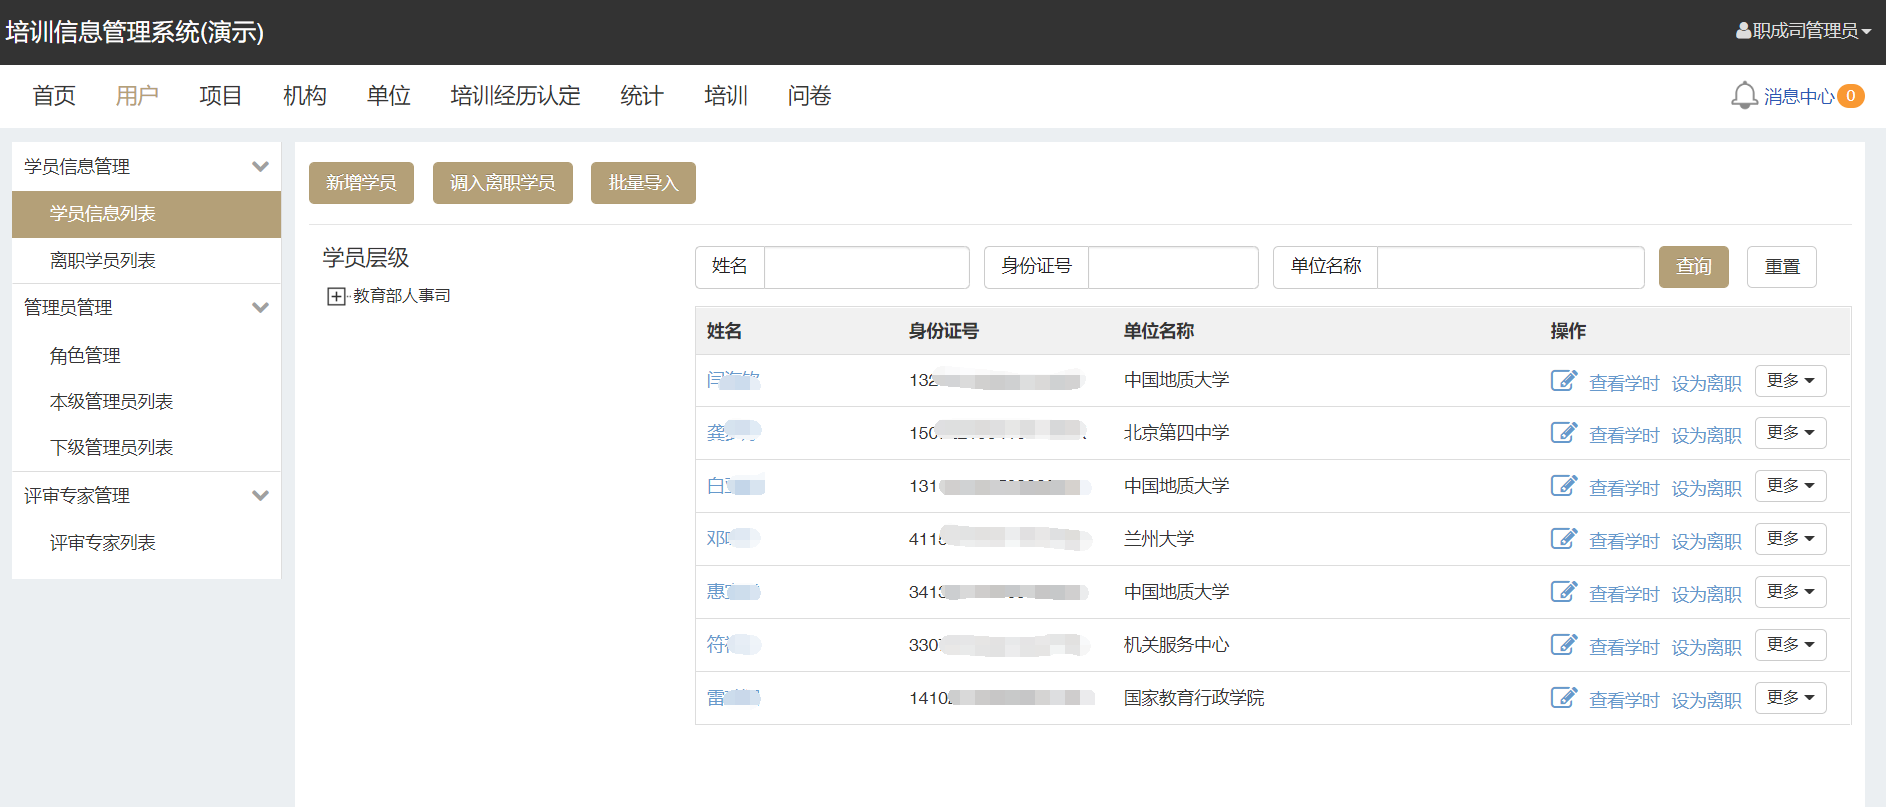Open the 用户 menu
1886x807 pixels.
point(137,96)
